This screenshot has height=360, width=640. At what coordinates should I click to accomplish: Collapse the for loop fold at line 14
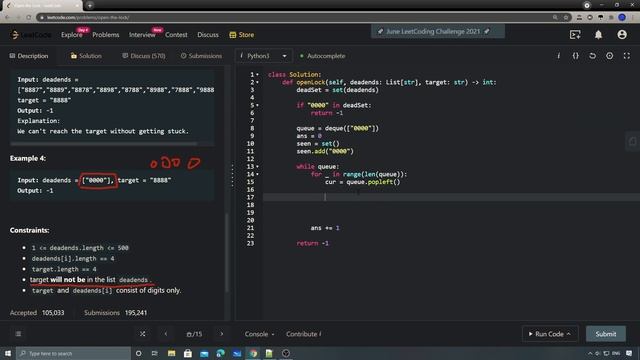pyautogui.click(x=257, y=174)
